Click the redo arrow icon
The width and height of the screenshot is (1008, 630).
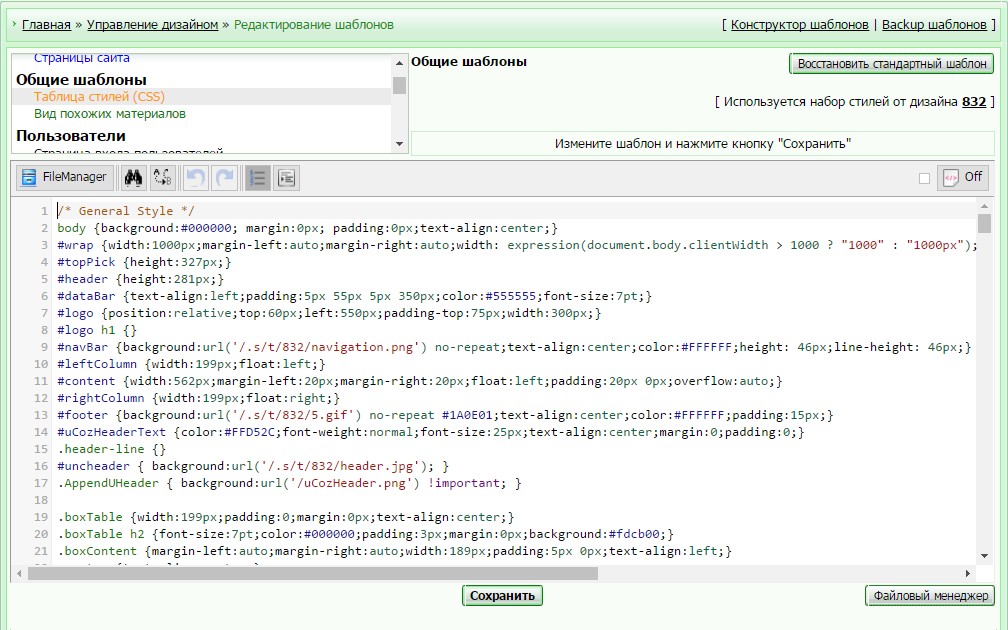point(224,177)
